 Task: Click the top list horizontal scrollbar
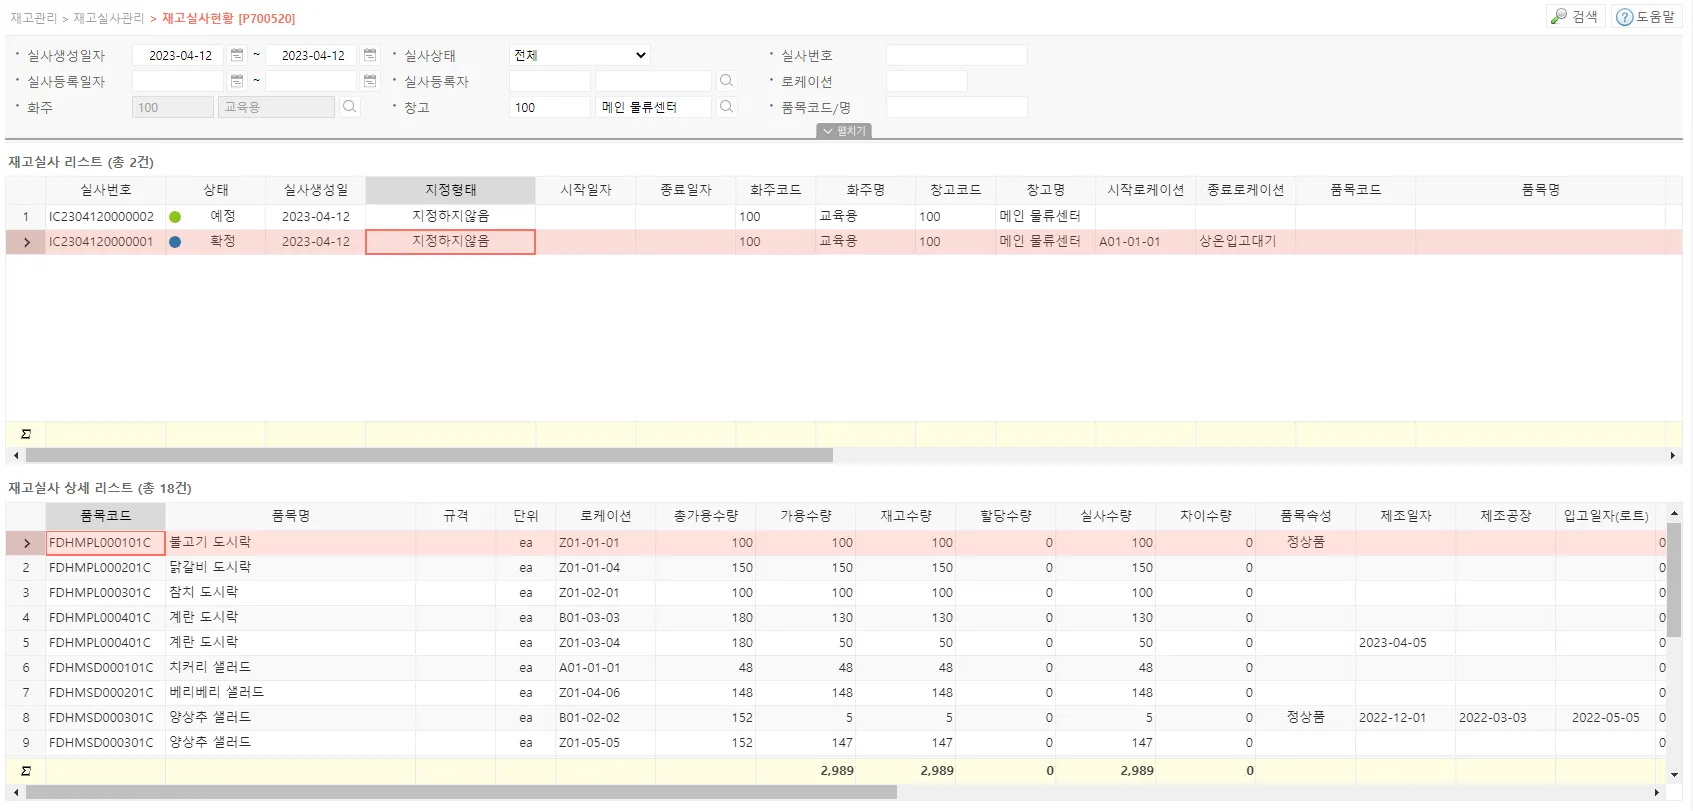[x=430, y=455]
